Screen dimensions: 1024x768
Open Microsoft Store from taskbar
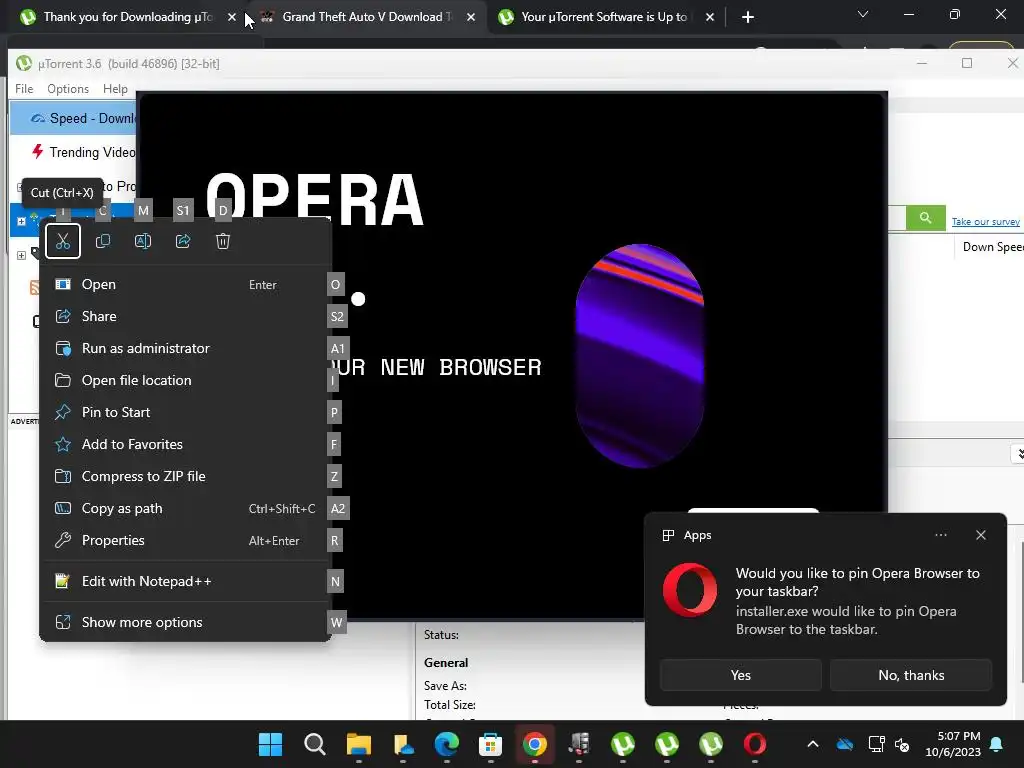(490, 744)
